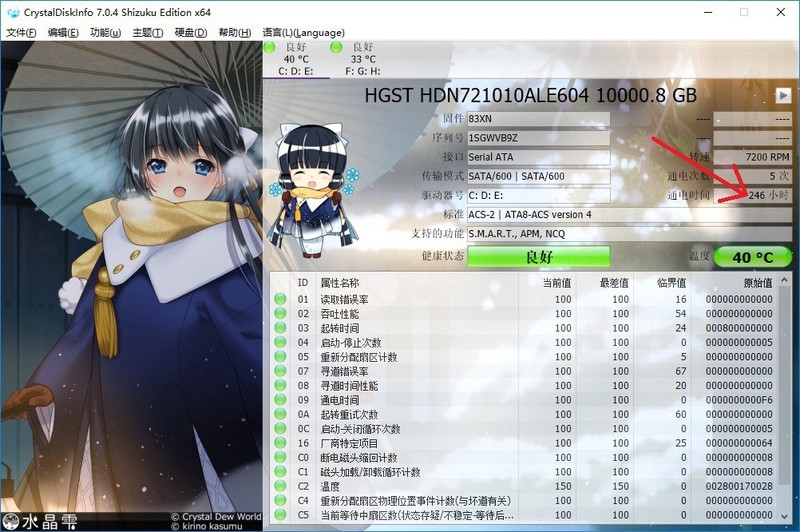This screenshot has width=800, height=532.
Task: Click the power-on count field 5 次
Action: pos(753,176)
